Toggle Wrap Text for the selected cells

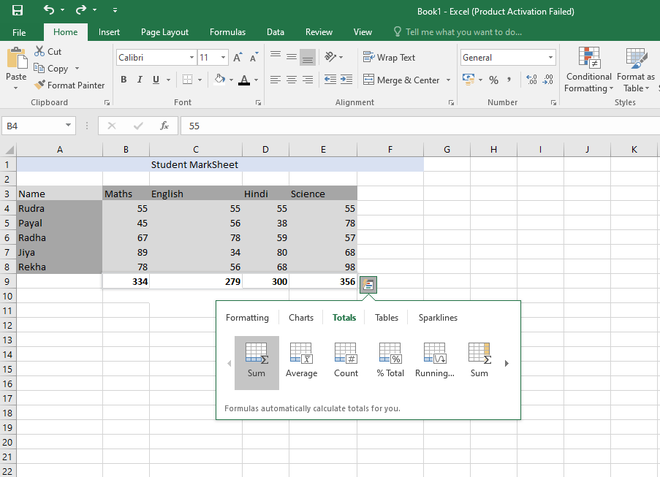(390, 58)
